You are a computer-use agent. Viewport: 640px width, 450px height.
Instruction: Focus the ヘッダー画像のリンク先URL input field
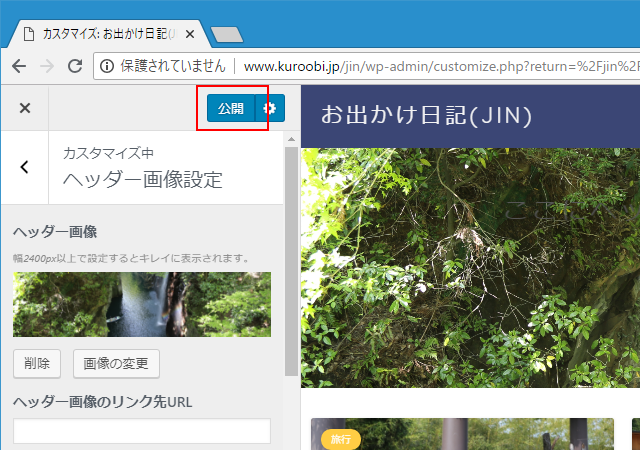point(142,430)
